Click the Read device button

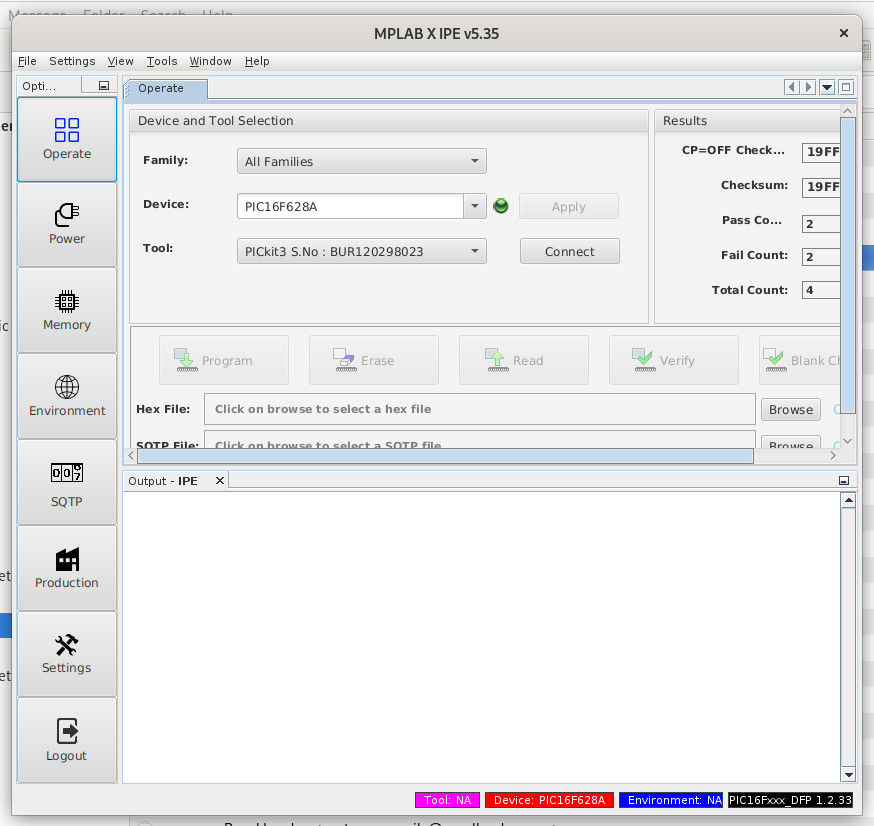[x=524, y=360]
